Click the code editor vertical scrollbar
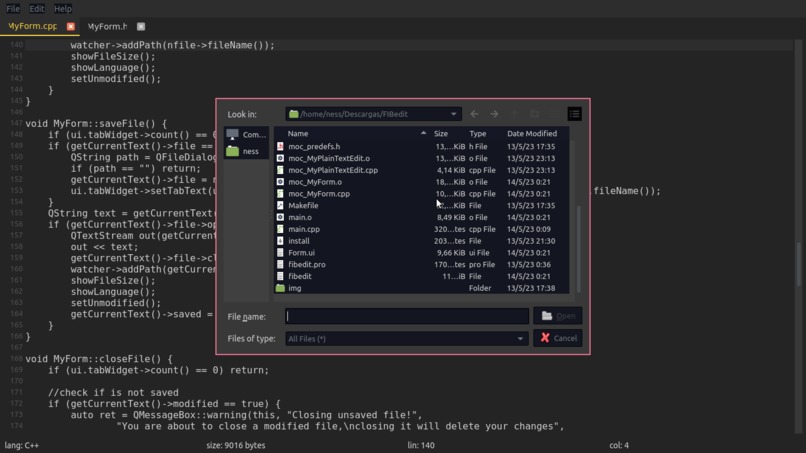 799,263
